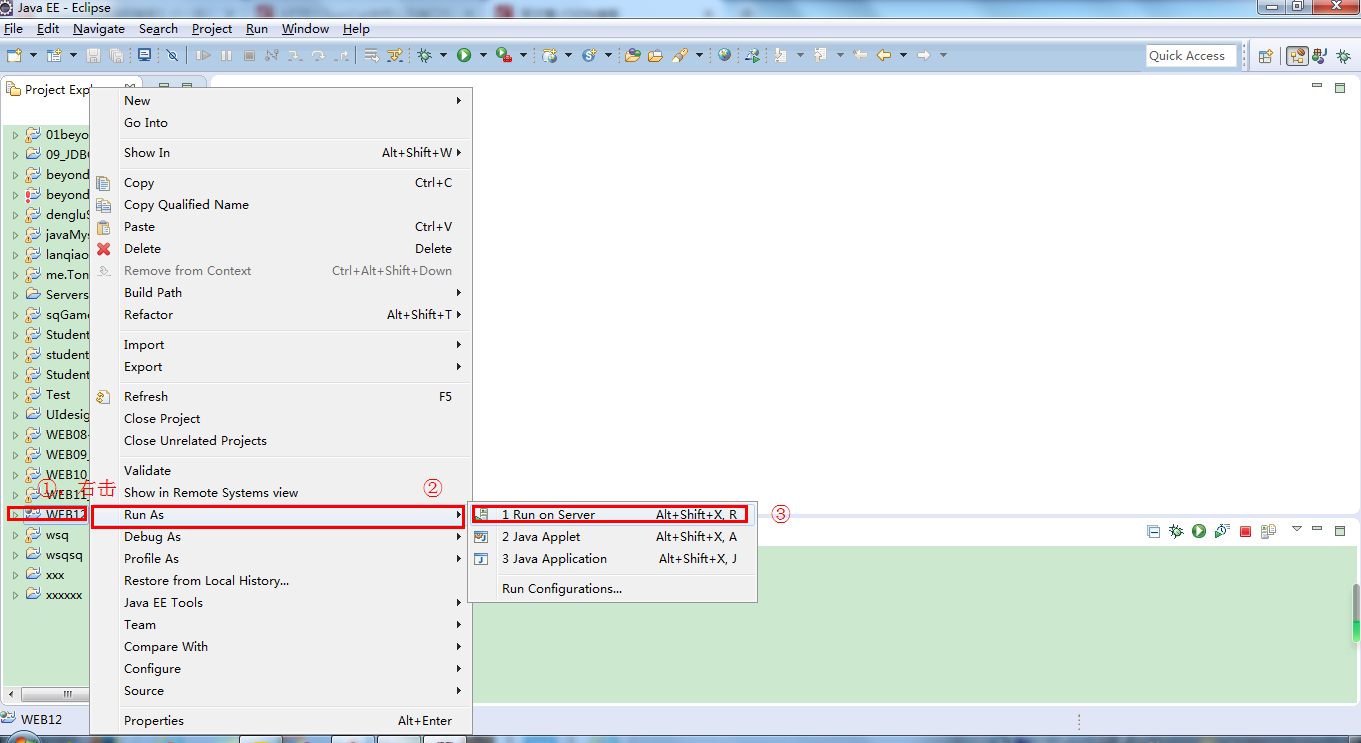The width and height of the screenshot is (1361, 743).
Task: Click the Run Last Tool icon with red toolbox
Action: coord(504,55)
